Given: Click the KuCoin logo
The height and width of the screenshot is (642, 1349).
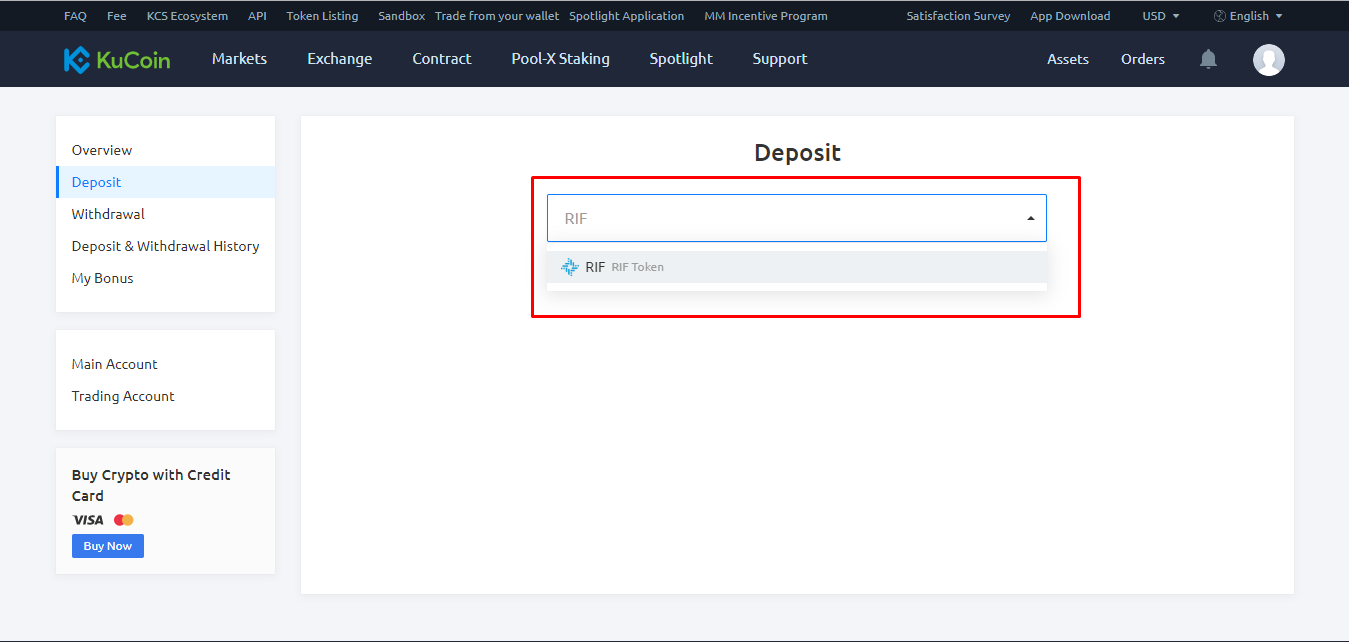Looking at the screenshot, I should coord(117,60).
